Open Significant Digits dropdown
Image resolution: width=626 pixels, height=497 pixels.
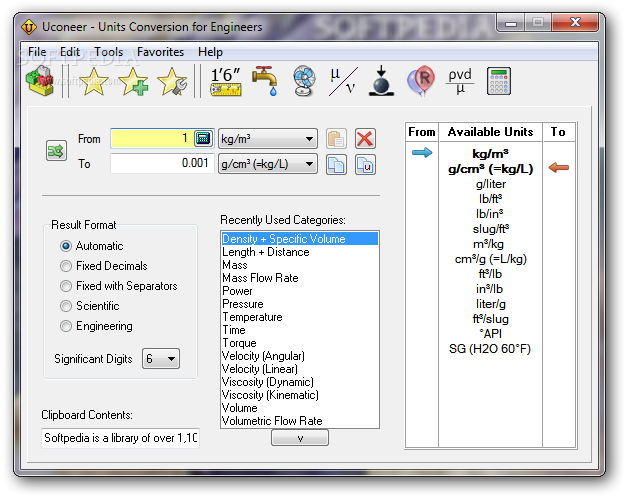click(161, 358)
